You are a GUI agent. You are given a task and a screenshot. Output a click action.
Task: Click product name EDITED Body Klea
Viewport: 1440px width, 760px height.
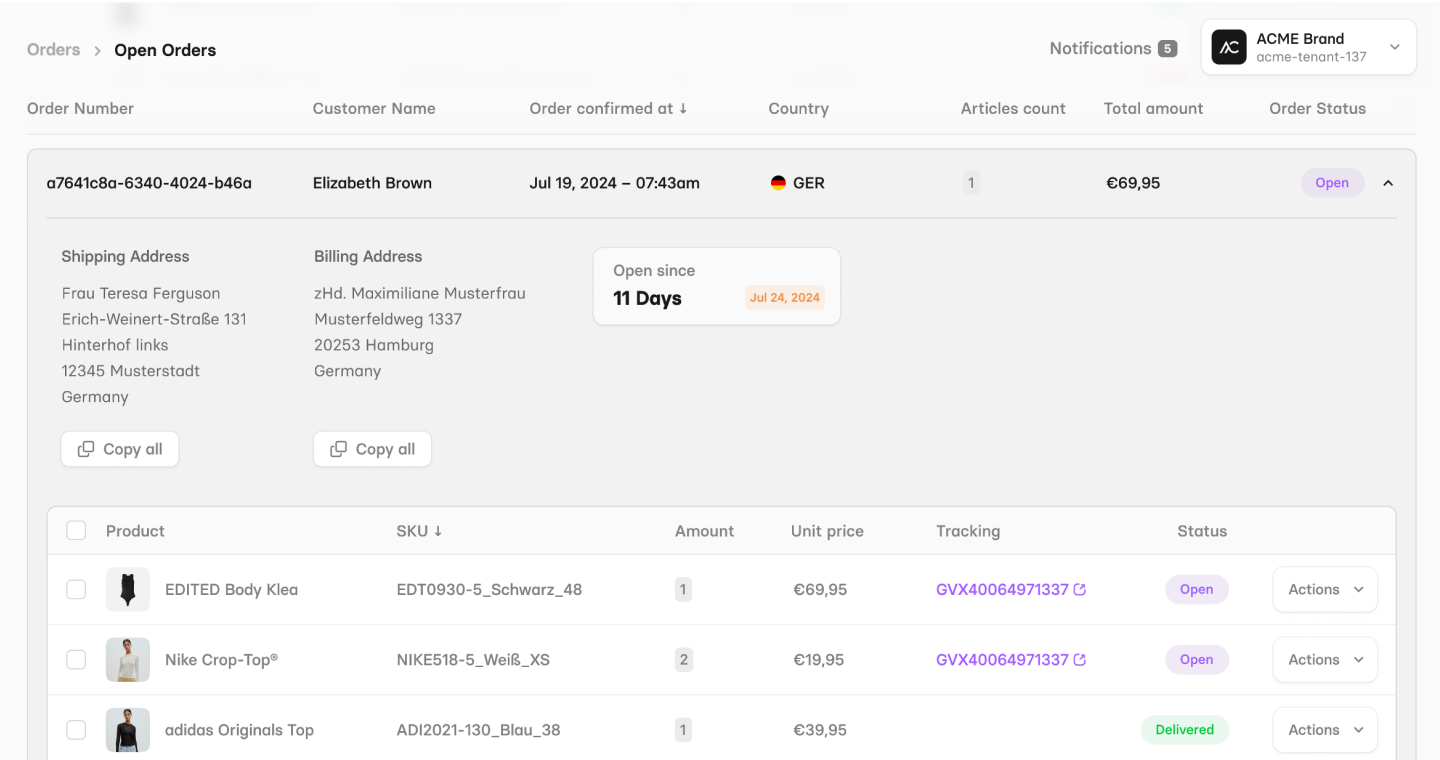pos(231,589)
